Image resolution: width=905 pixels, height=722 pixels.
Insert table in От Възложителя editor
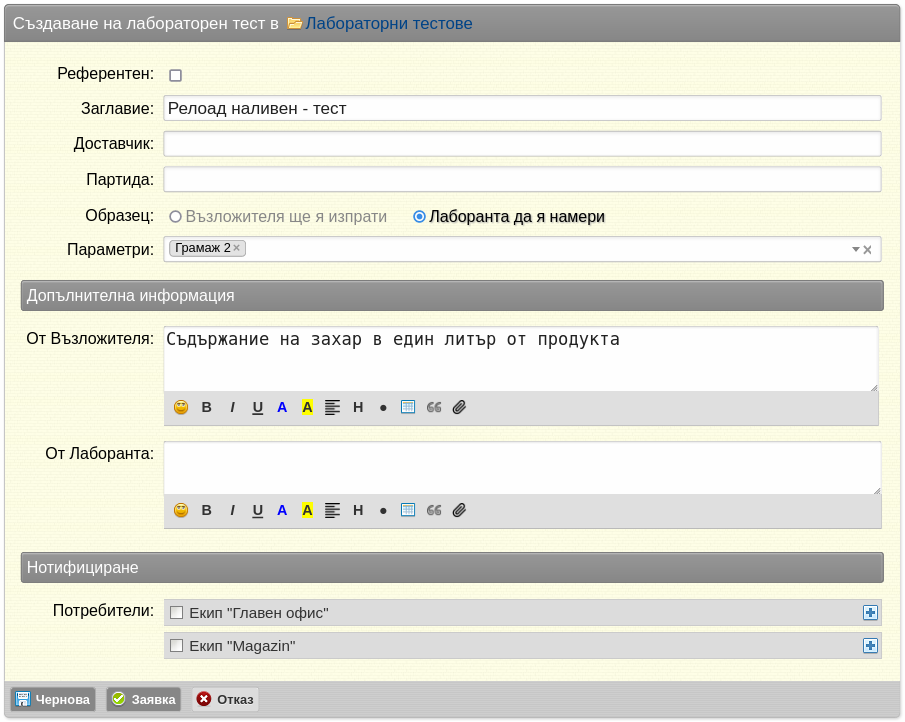(408, 407)
